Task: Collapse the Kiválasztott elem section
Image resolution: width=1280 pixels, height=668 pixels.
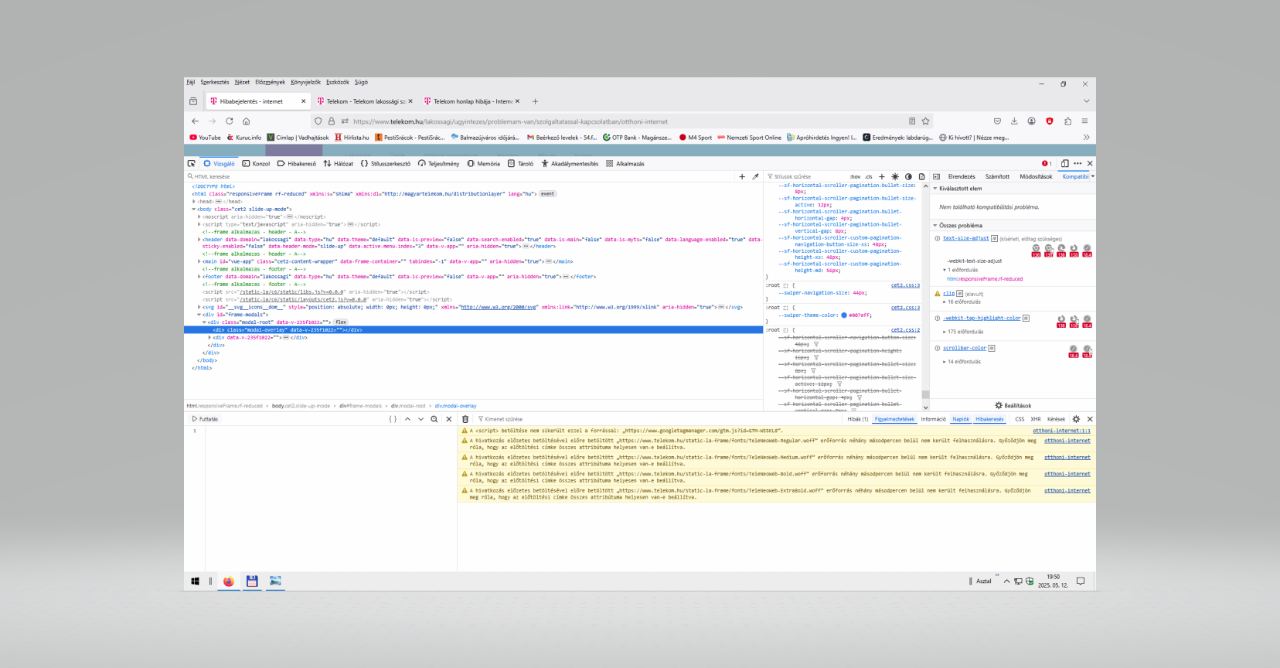Action: [x=935, y=188]
